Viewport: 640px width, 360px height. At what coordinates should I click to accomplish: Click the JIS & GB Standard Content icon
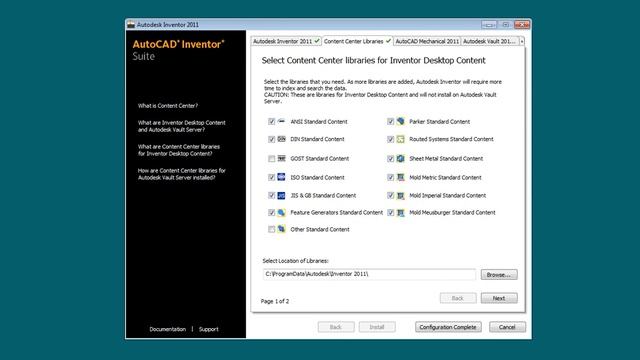tap(281, 196)
